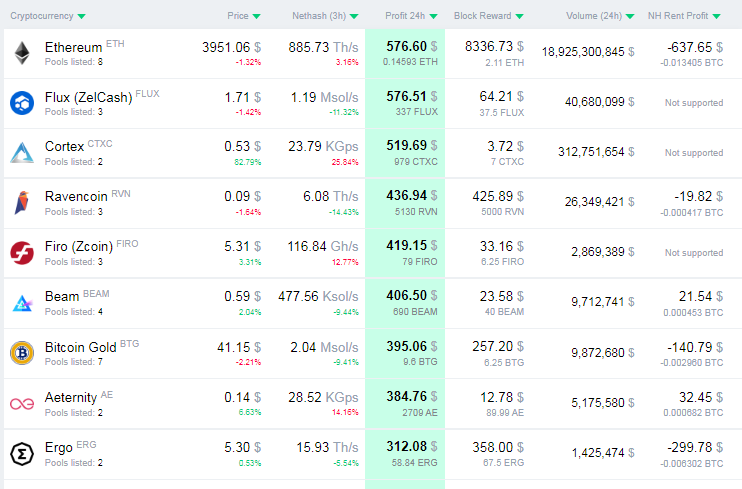Click Ergo's 15.93 Th/s nethash
The image size is (742, 489).
(x=327, y=447)
